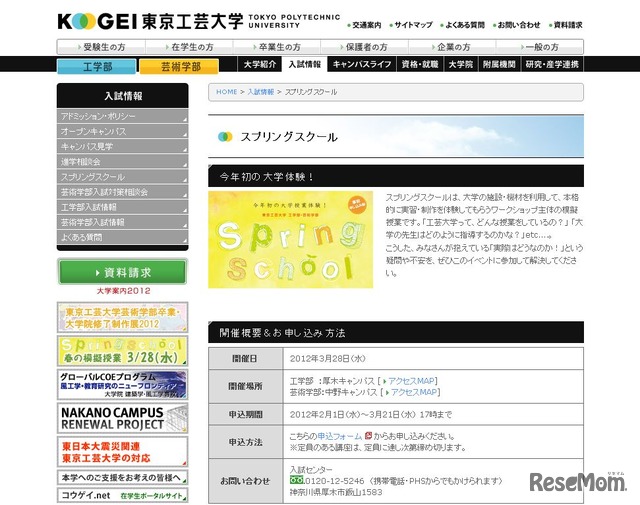Viewport: 640px width, 505px height.
Task: Open the コウゲイ.net student portal banner
Action: (122, 495)
